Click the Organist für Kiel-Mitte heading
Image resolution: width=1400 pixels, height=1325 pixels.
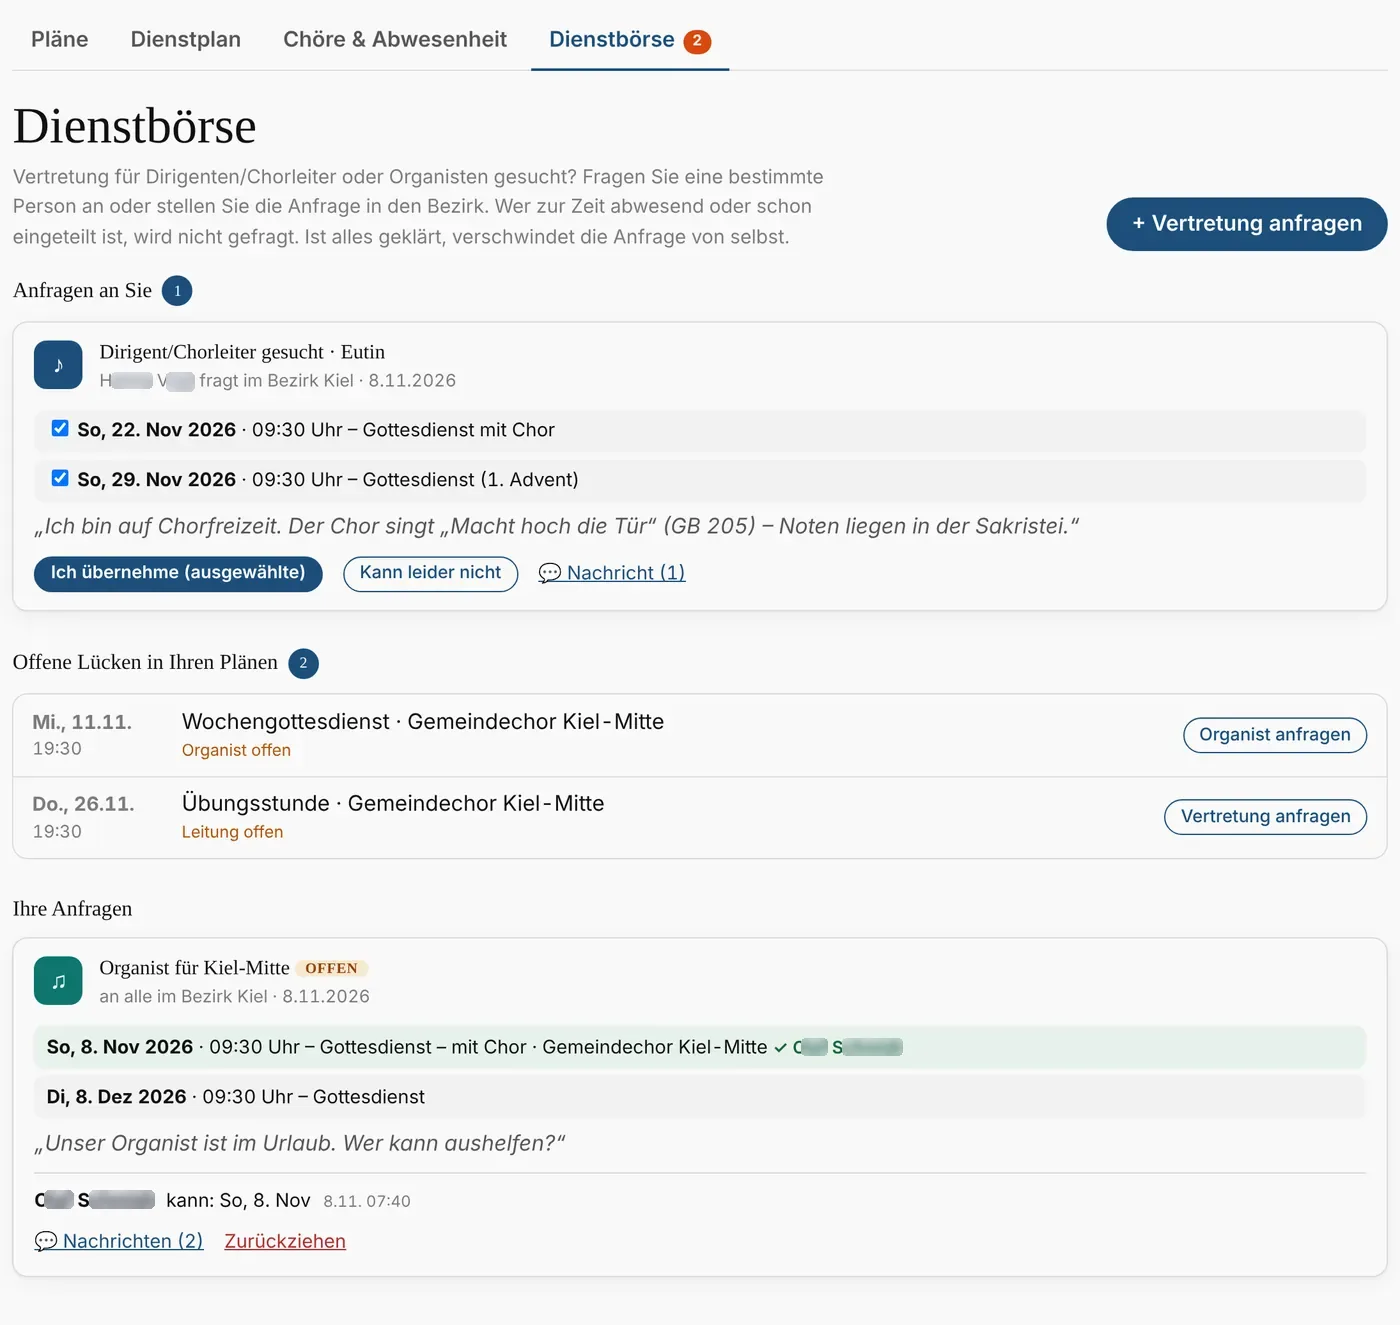click(194, 968)
